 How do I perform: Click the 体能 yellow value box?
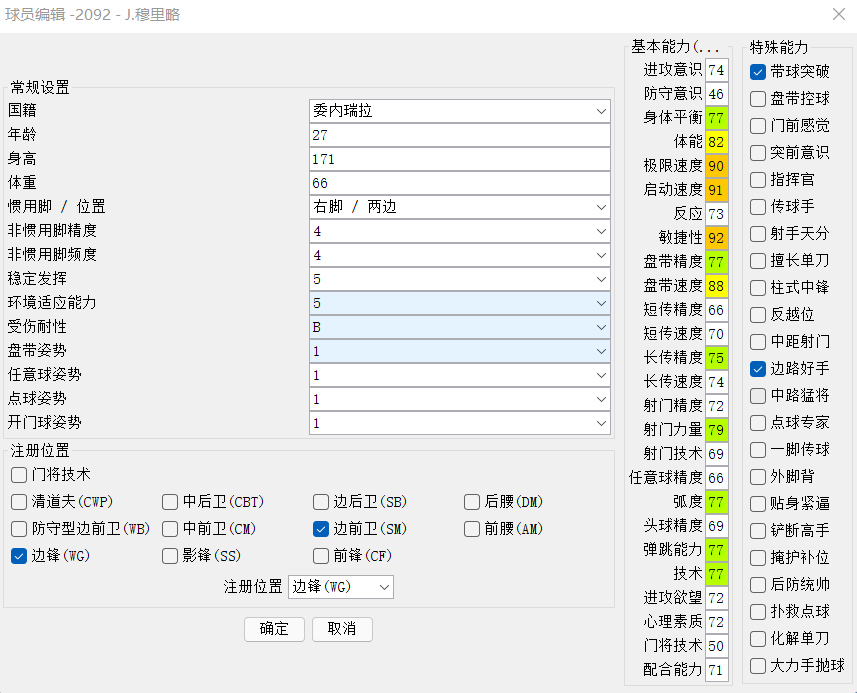[717, 142]
